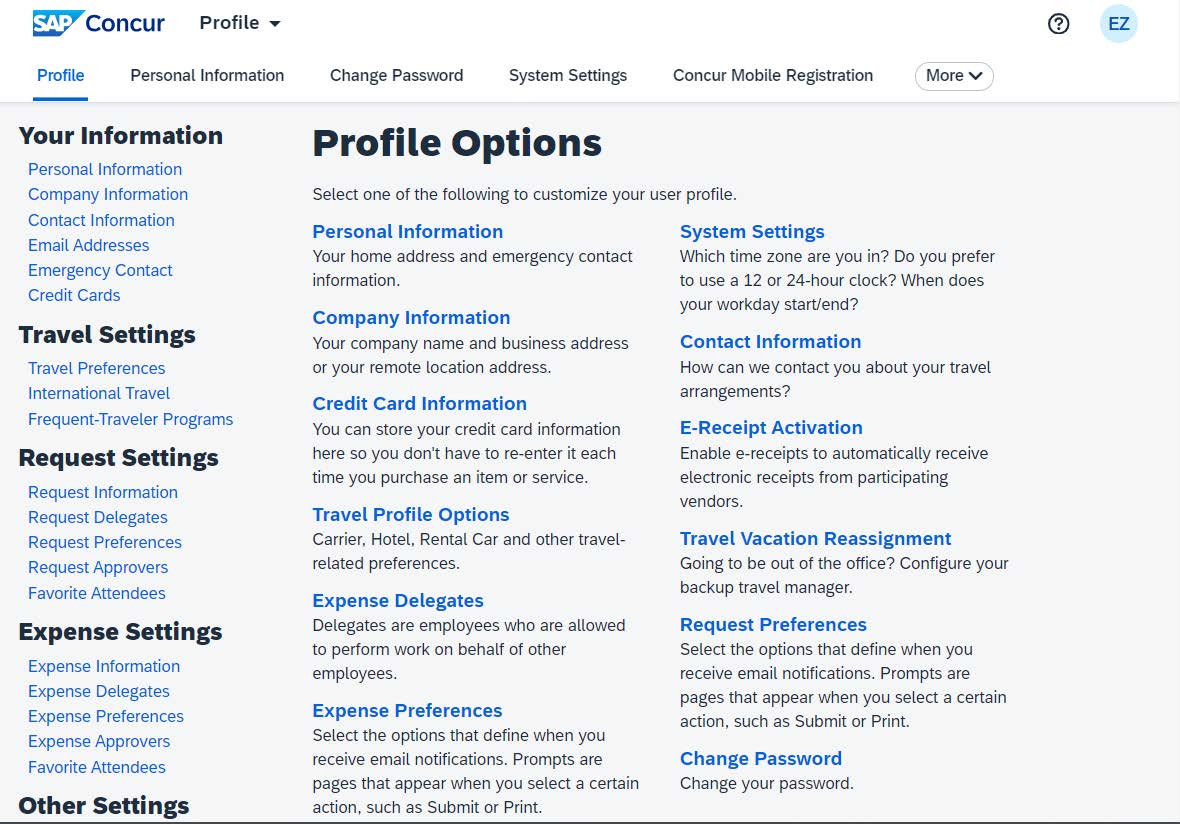Select Request Delegates in the sidebar

pos(97,517)
